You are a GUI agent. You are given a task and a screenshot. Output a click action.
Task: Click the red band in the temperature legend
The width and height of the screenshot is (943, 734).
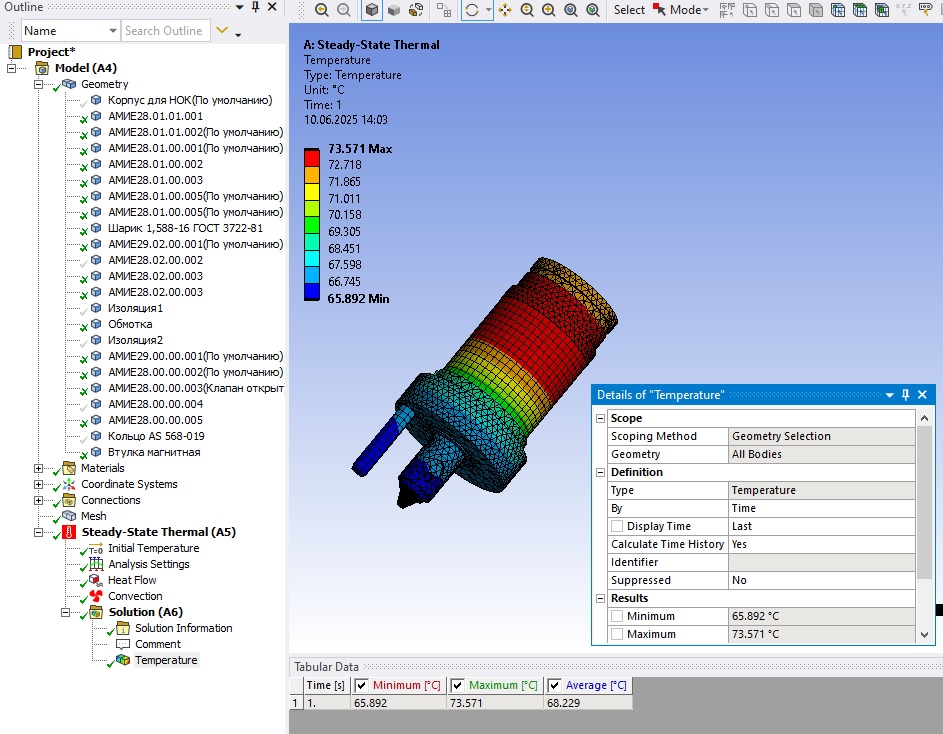[x=312, y=158]
